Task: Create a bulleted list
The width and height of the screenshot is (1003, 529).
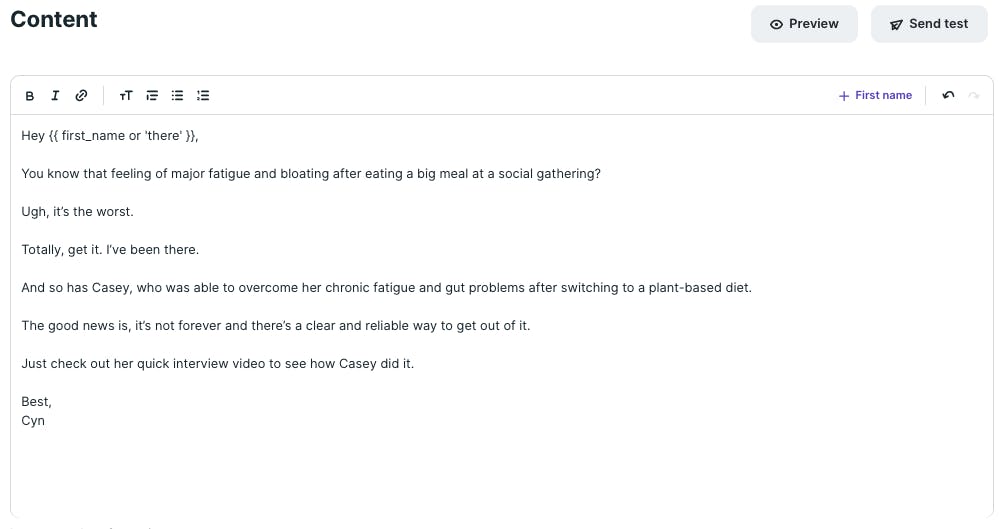Action: pos(177,96)
